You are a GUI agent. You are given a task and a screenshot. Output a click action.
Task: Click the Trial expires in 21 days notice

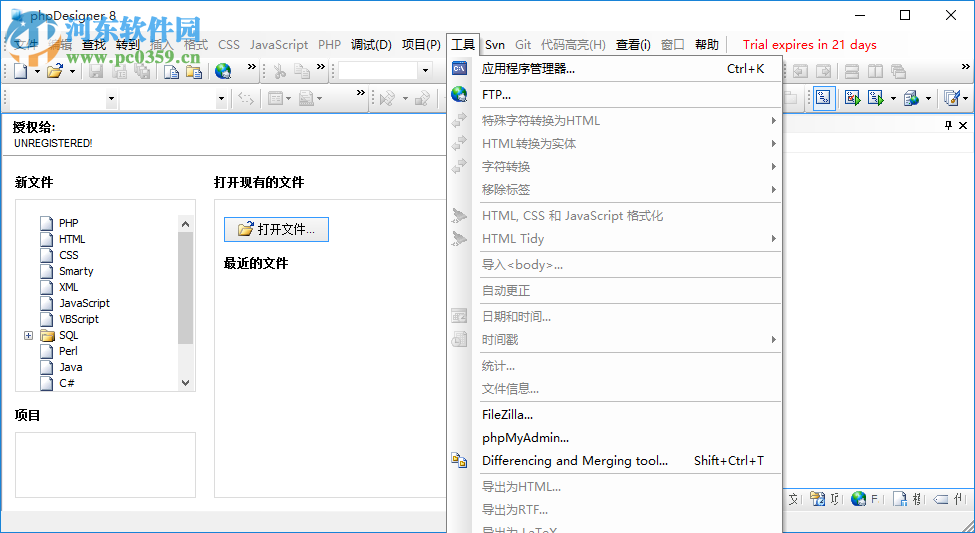tap(810, 45)
